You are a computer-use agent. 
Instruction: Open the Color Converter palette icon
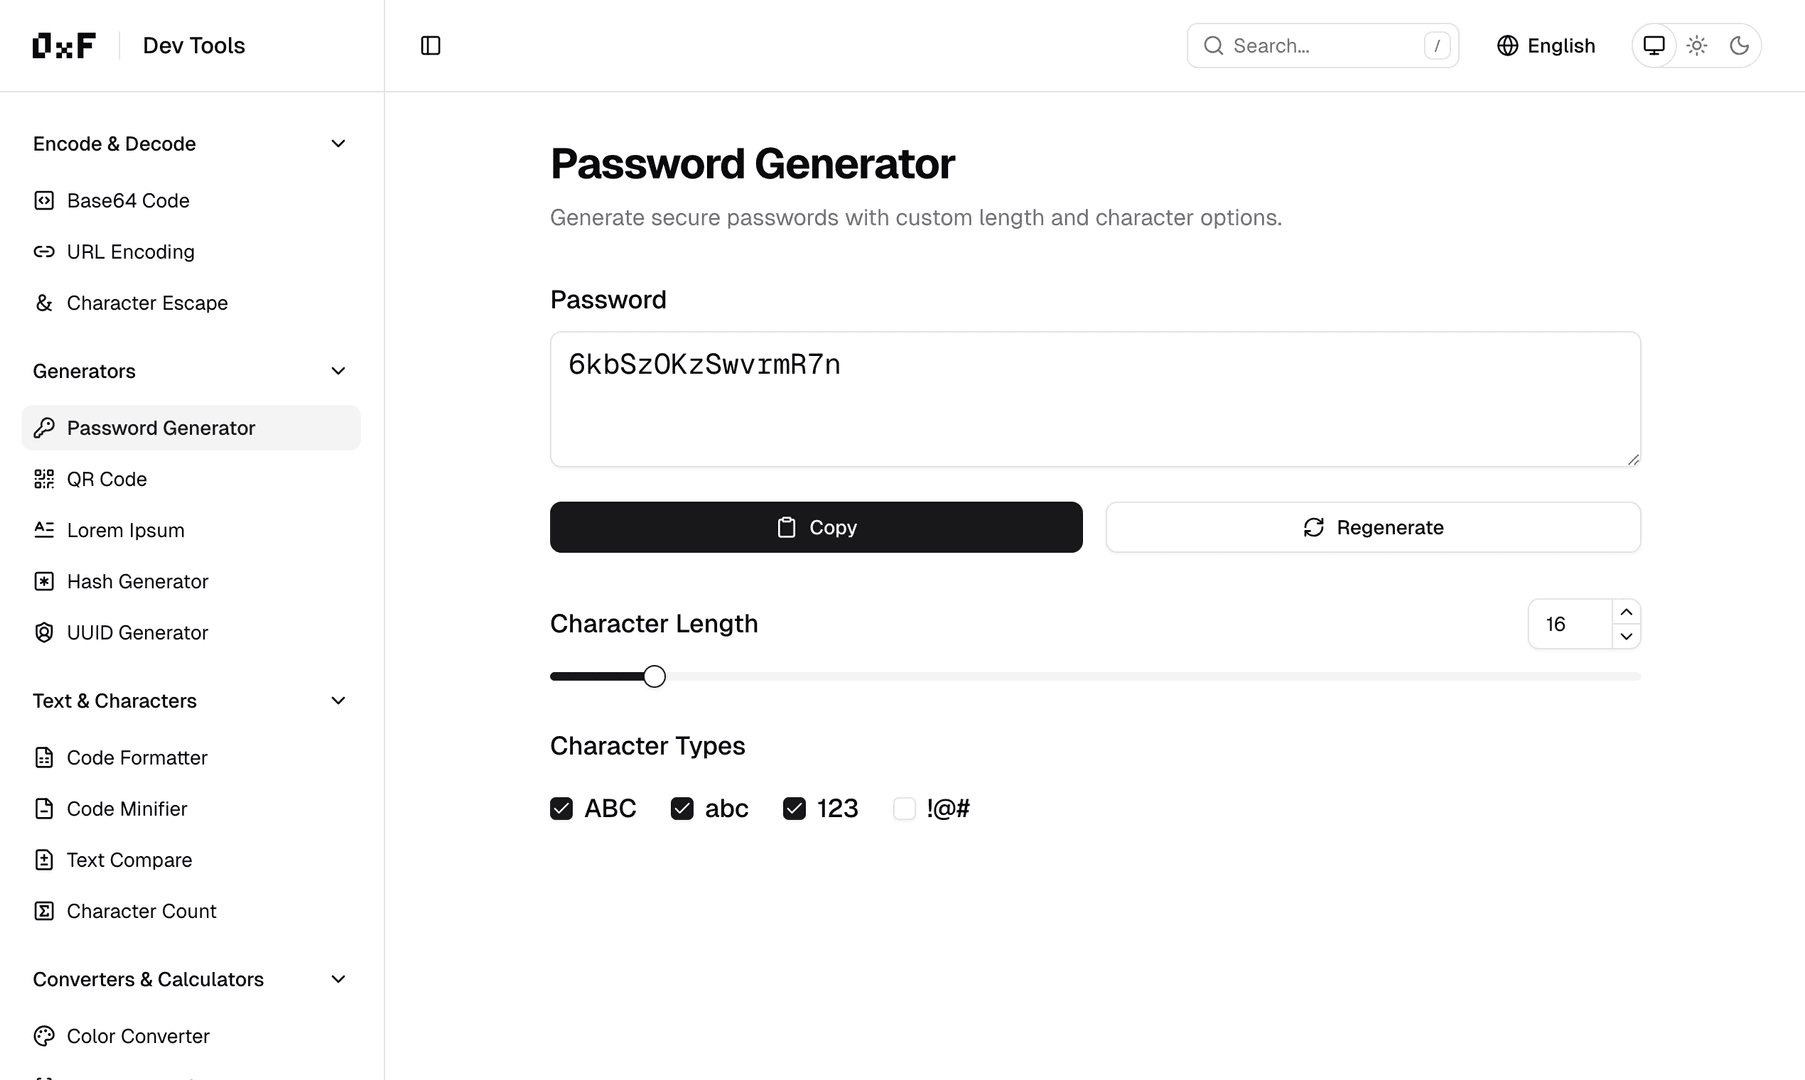pyautogui.click(x=44, y=1036)
